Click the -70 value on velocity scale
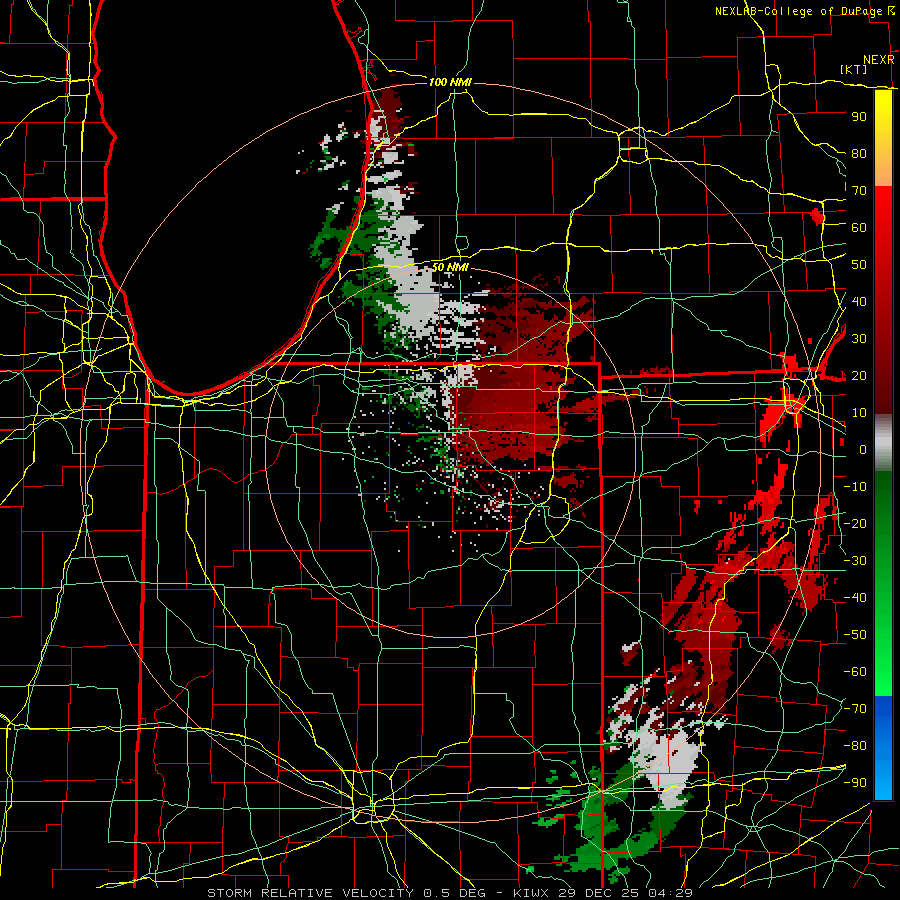The image size is (900, 900). (x=855, y=709)
